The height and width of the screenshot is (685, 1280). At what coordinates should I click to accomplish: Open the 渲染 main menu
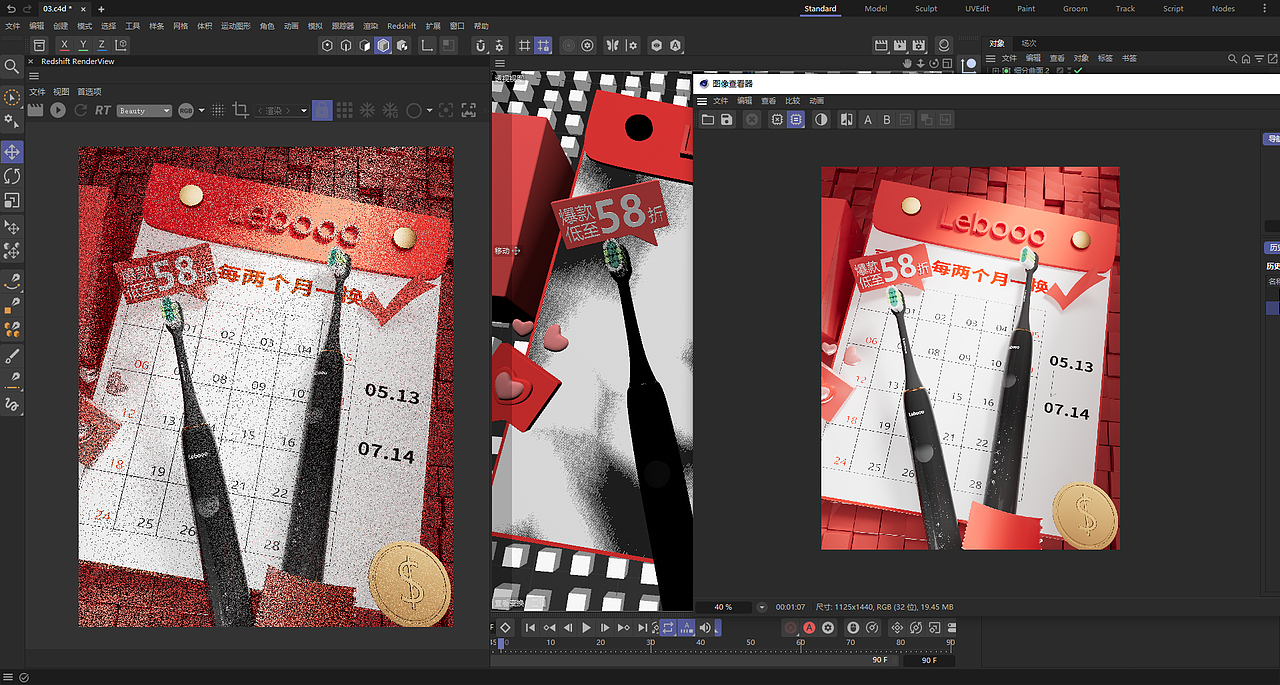tap(370, 26)
